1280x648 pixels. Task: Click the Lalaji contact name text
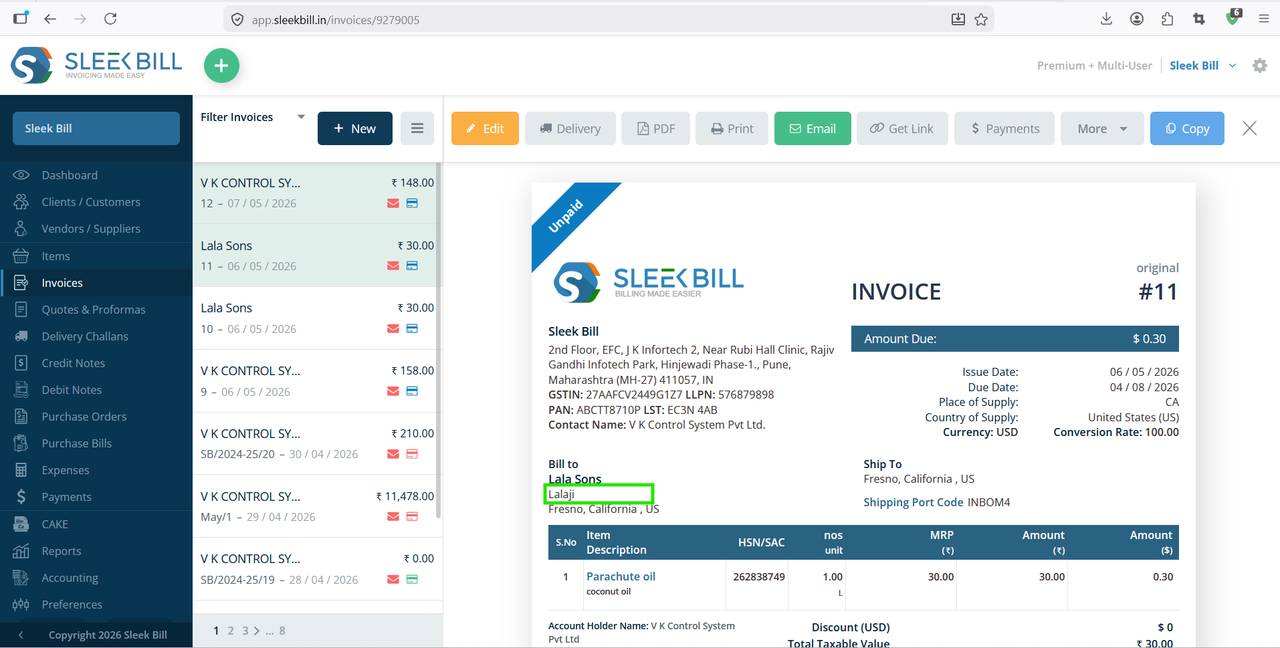561,494
